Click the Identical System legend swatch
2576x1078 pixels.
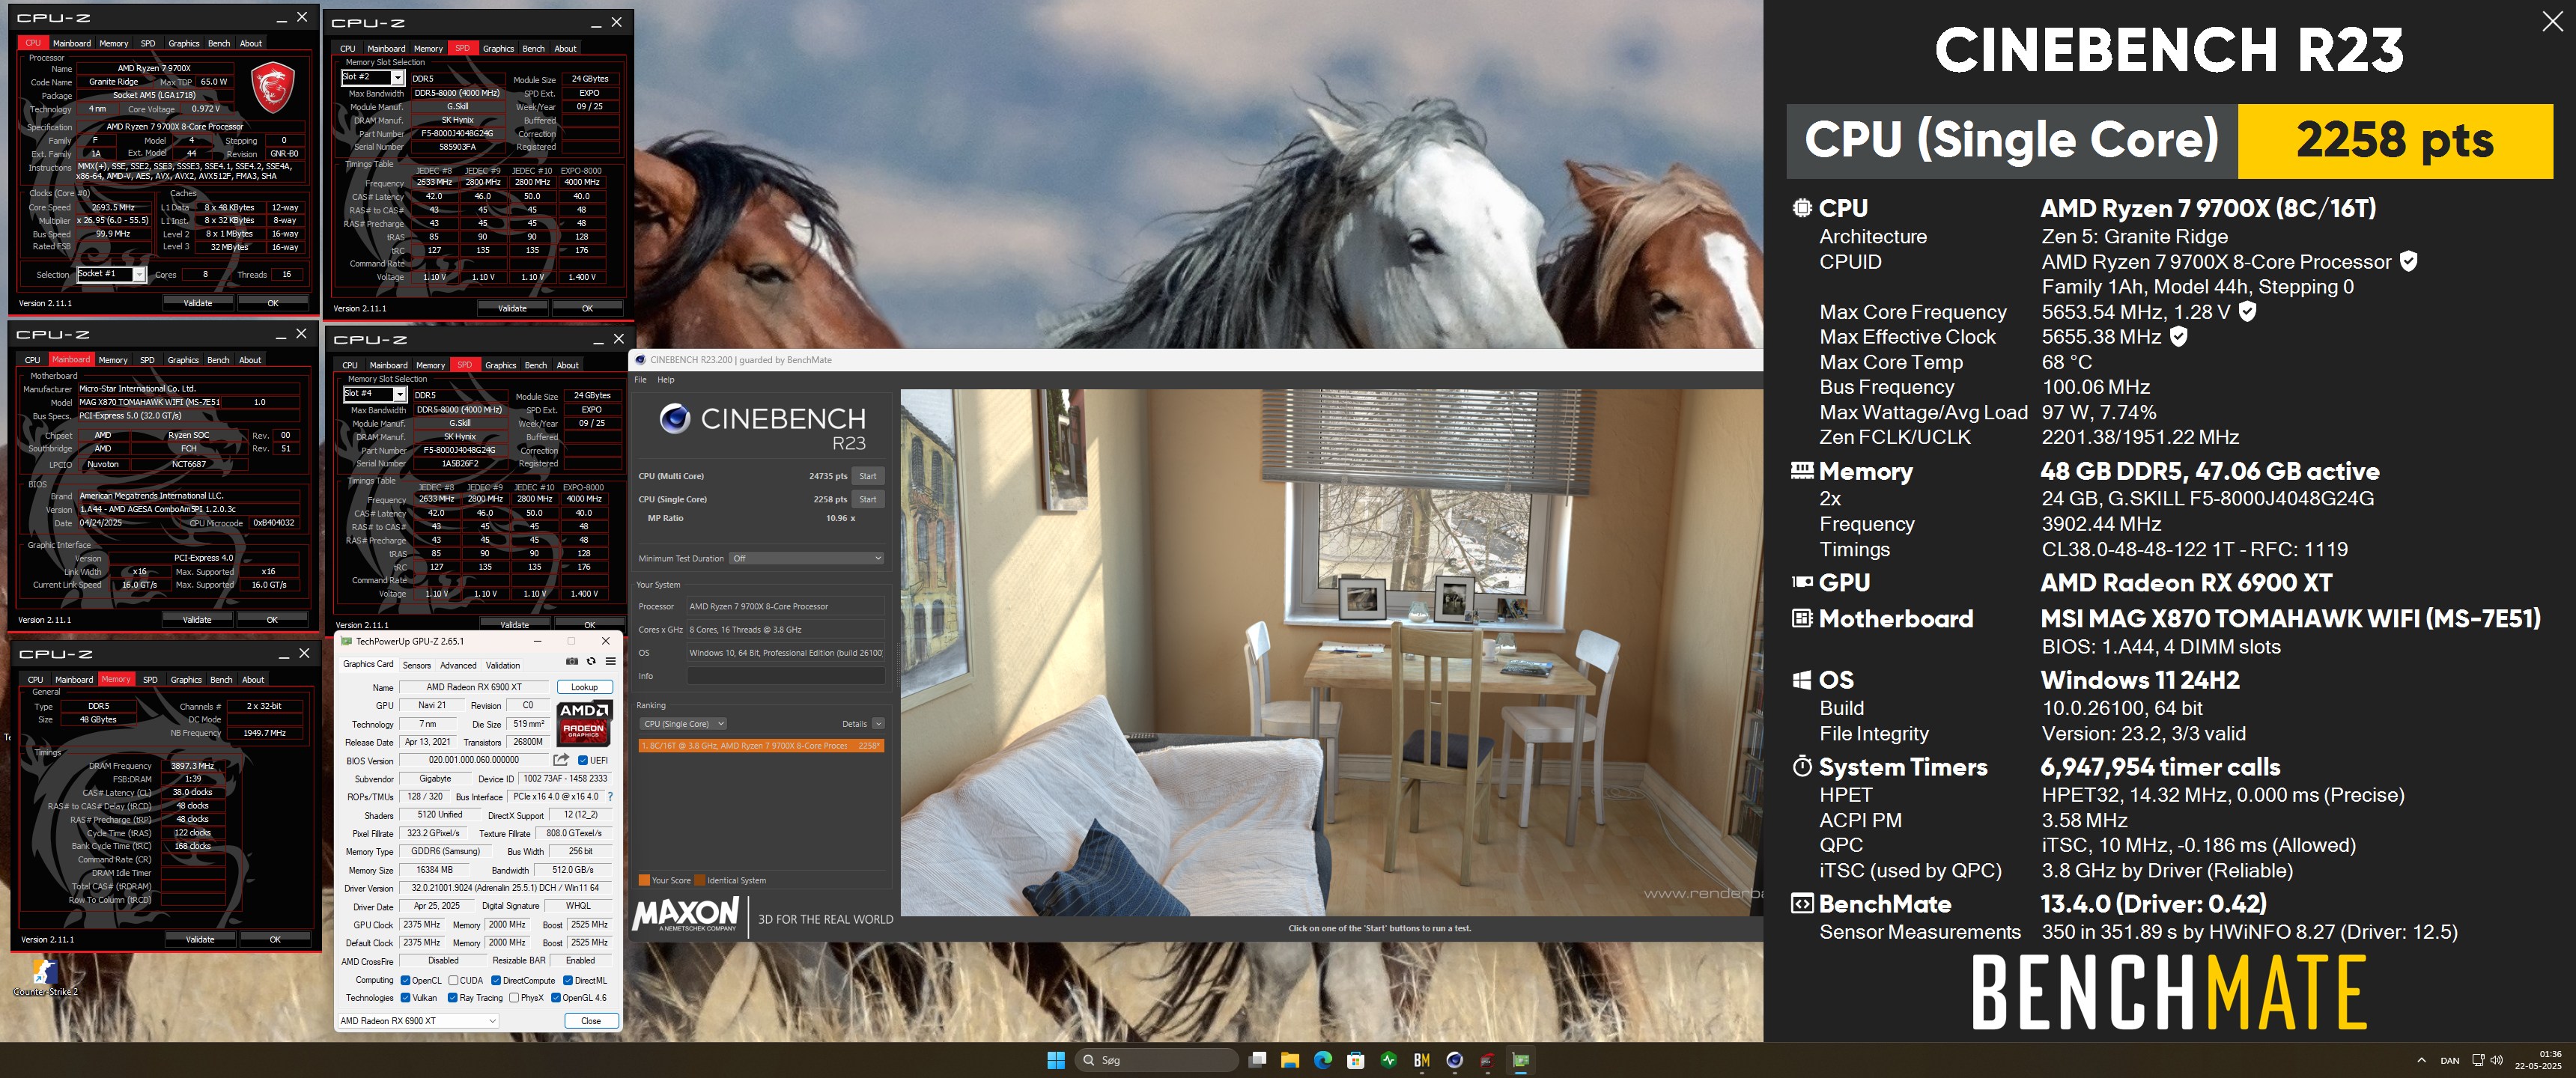pos(700,880)
